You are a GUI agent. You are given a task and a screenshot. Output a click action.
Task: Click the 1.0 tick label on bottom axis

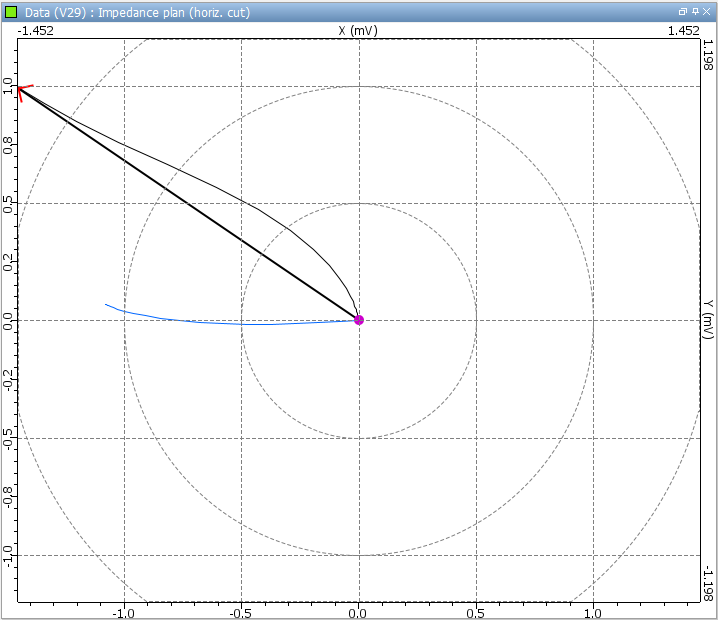(x=594, y=611)
